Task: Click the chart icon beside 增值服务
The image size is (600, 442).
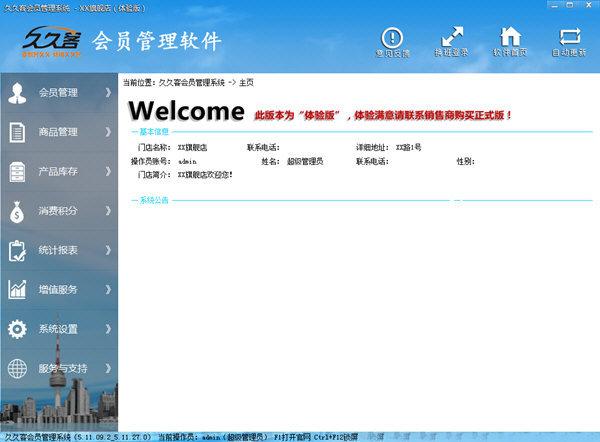Action: pos(17,290)
